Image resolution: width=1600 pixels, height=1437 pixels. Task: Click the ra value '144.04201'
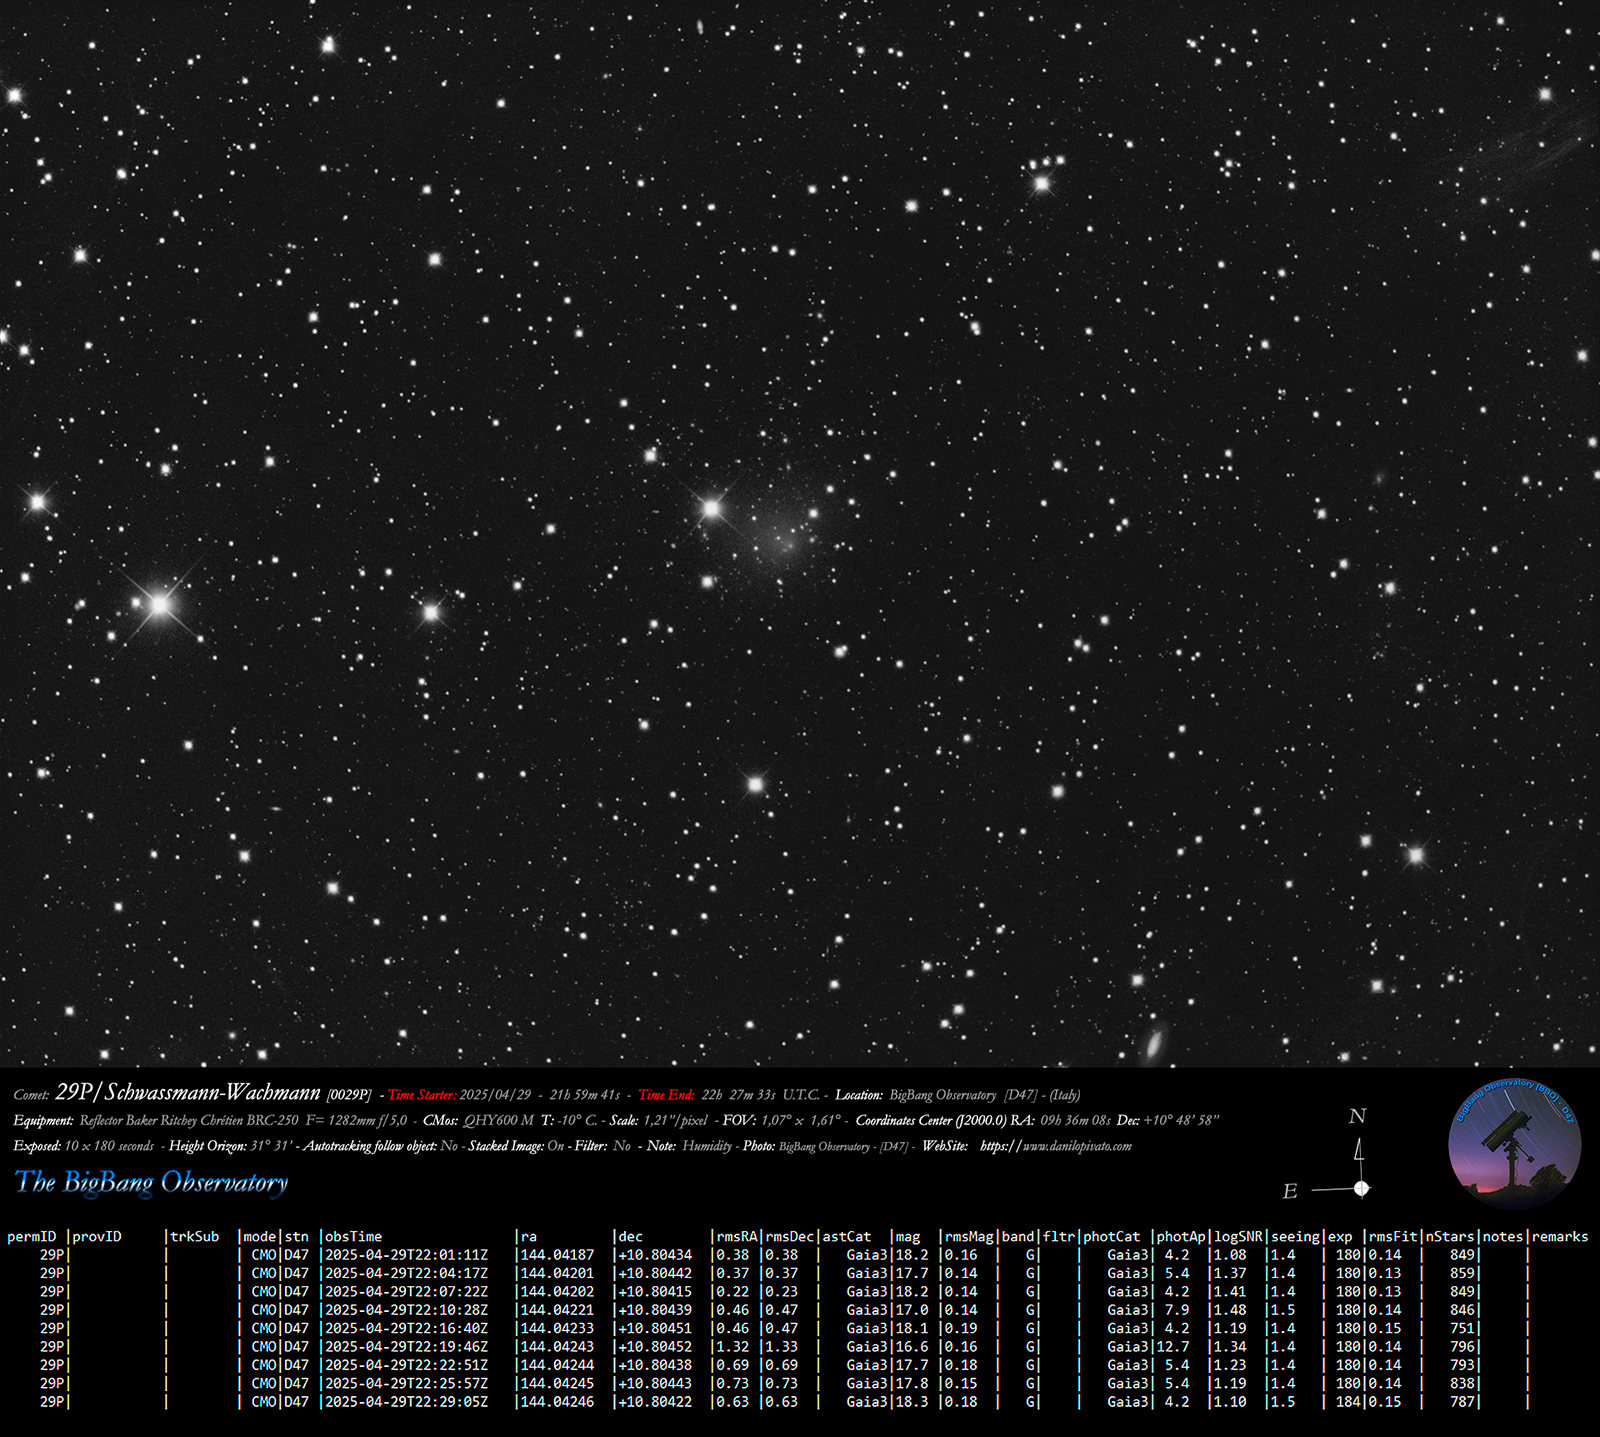pos(558,1273)
